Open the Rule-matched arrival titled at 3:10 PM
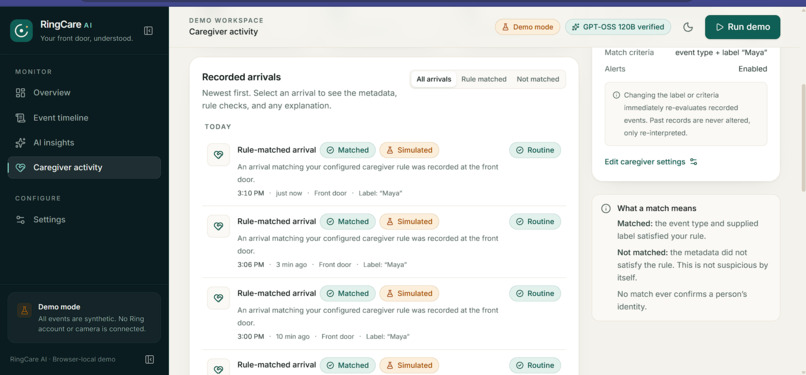 [x=277, y=150]
